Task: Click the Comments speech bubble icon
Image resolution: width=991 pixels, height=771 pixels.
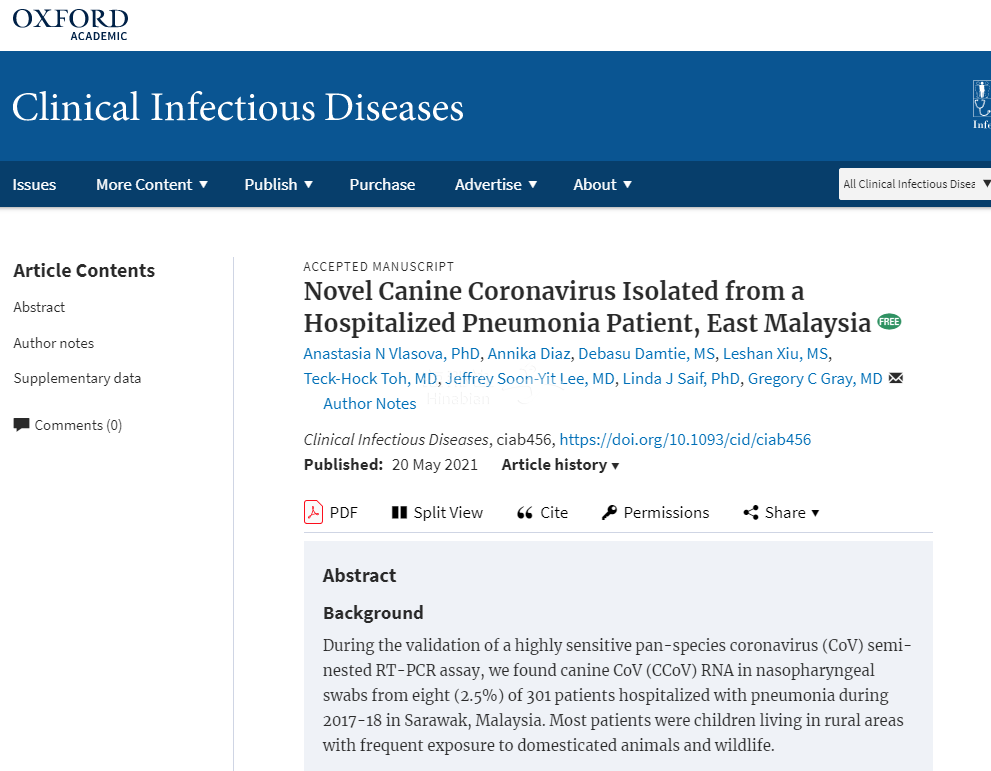Action: tap(21, 425)
